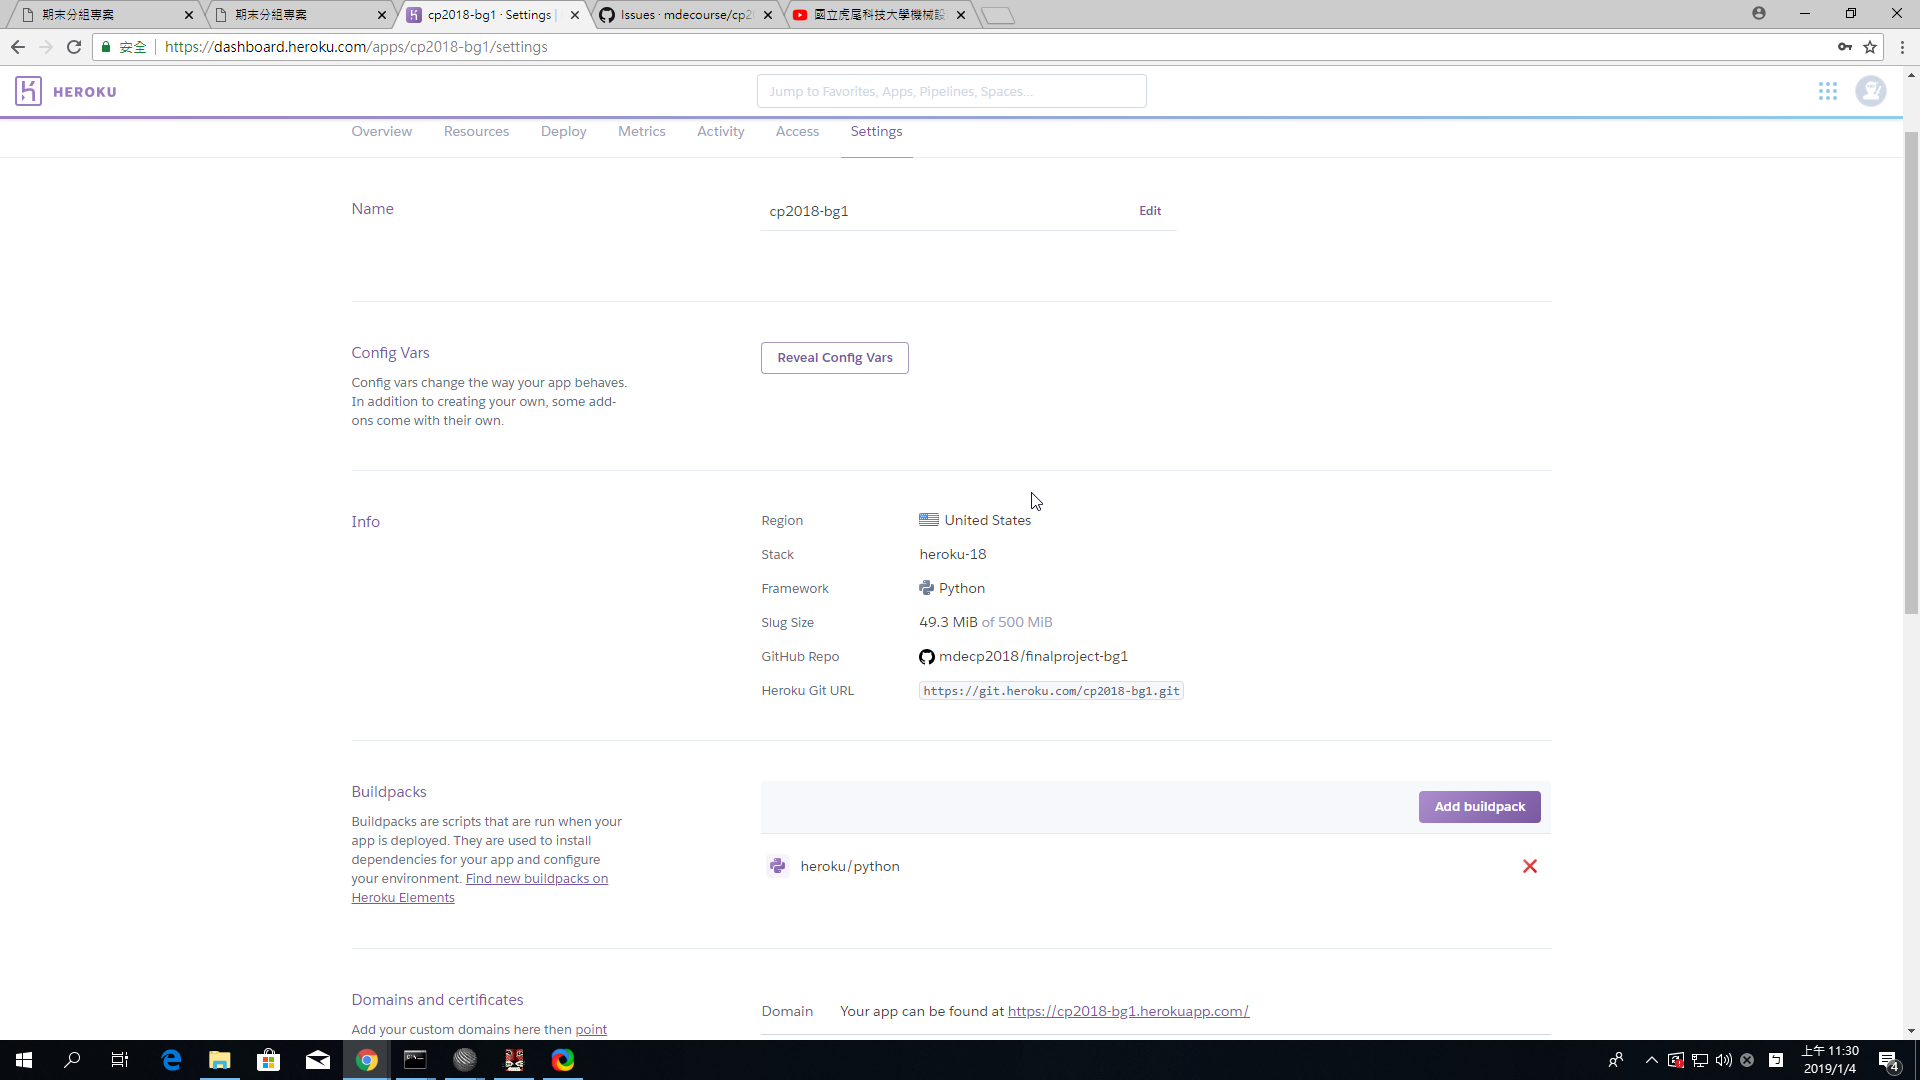The image size is (1920, 1080).
Task: Bookmark page with the star icon
Action: [x=1870, y=47]
